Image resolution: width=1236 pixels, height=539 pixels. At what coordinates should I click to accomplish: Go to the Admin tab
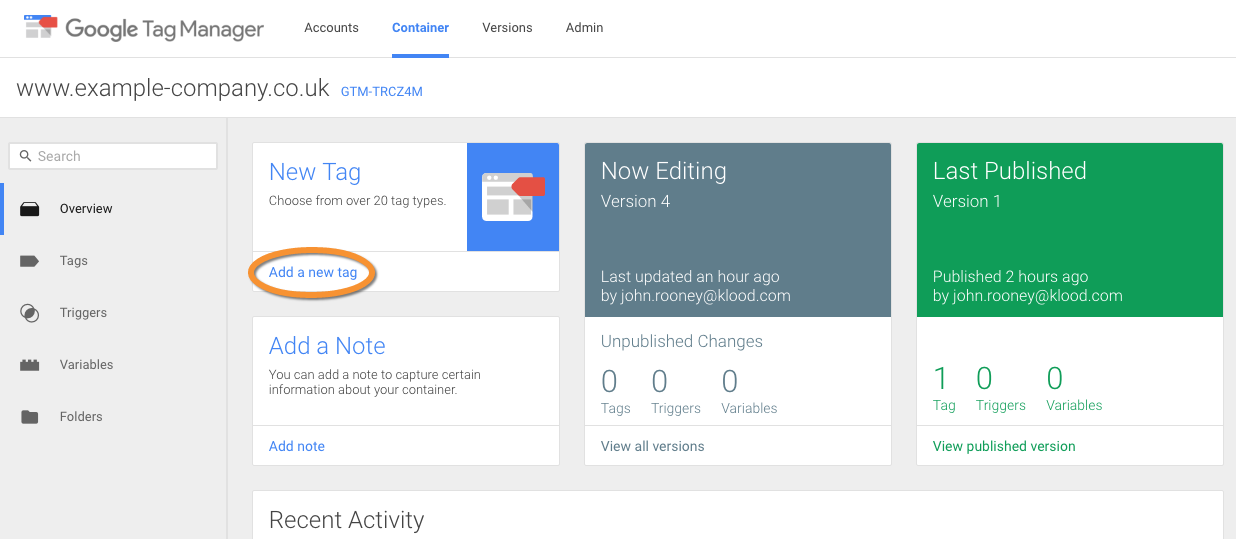point(584,28)
